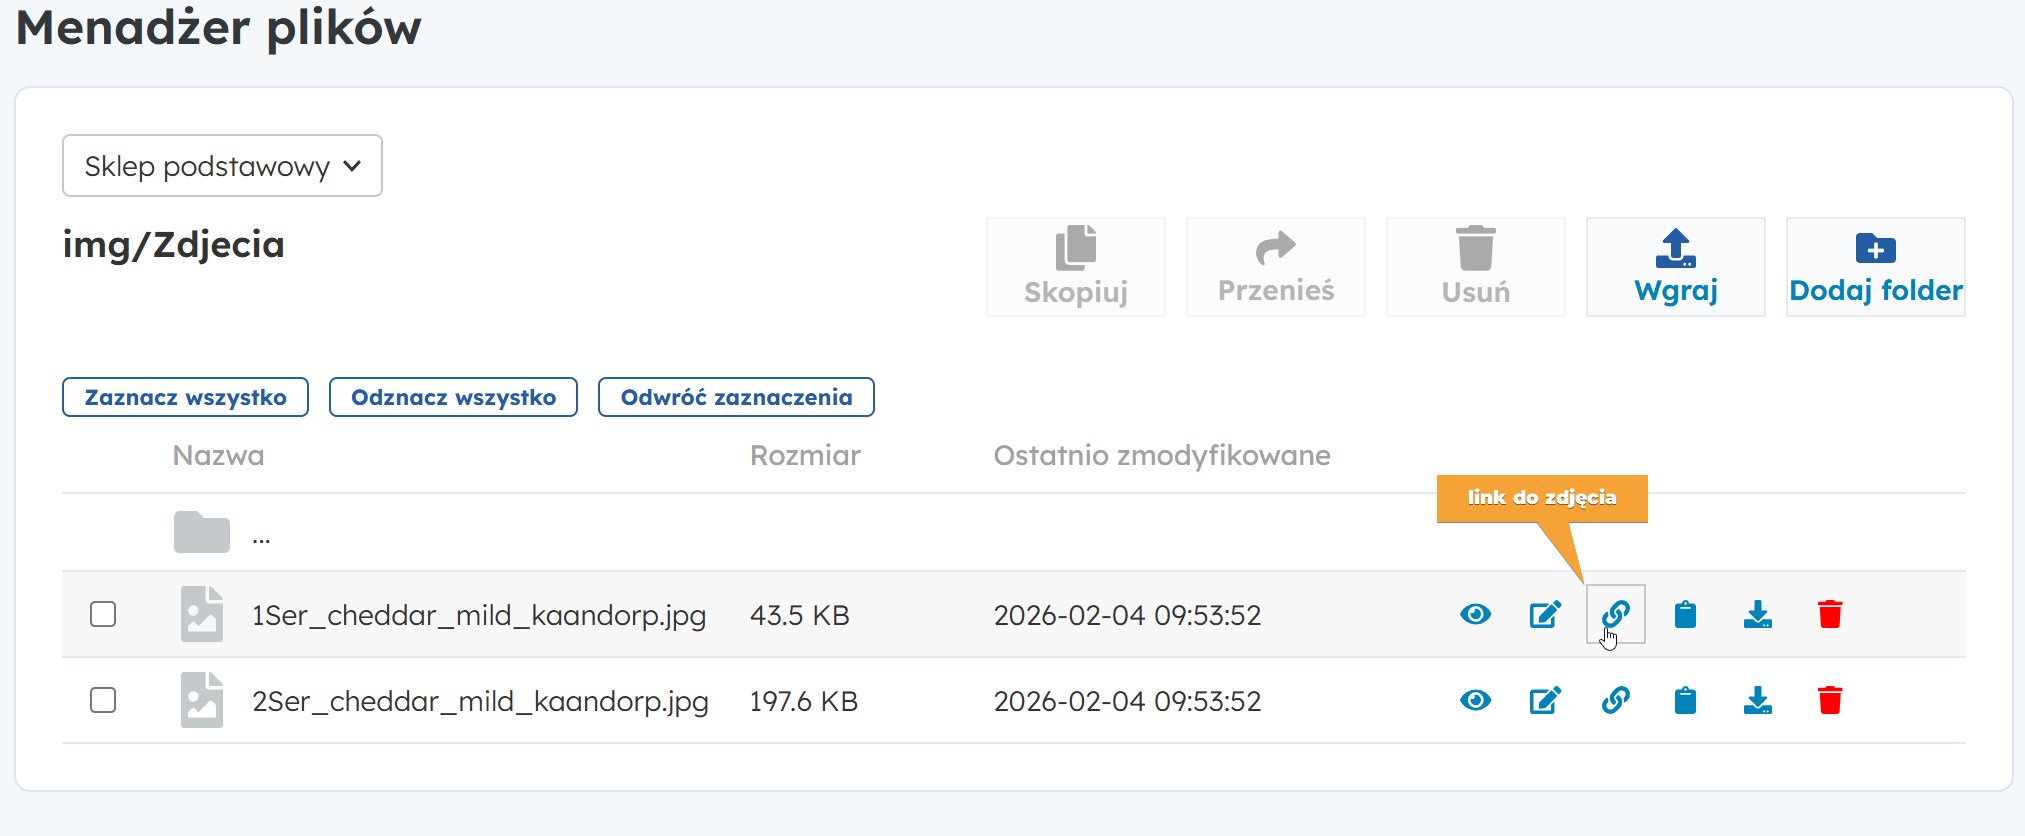Tick checkbox for 1Ser_cheddar_mild_kaandorp.jpg
This screenshot has height=836, width=2025.
coord(103,614)
